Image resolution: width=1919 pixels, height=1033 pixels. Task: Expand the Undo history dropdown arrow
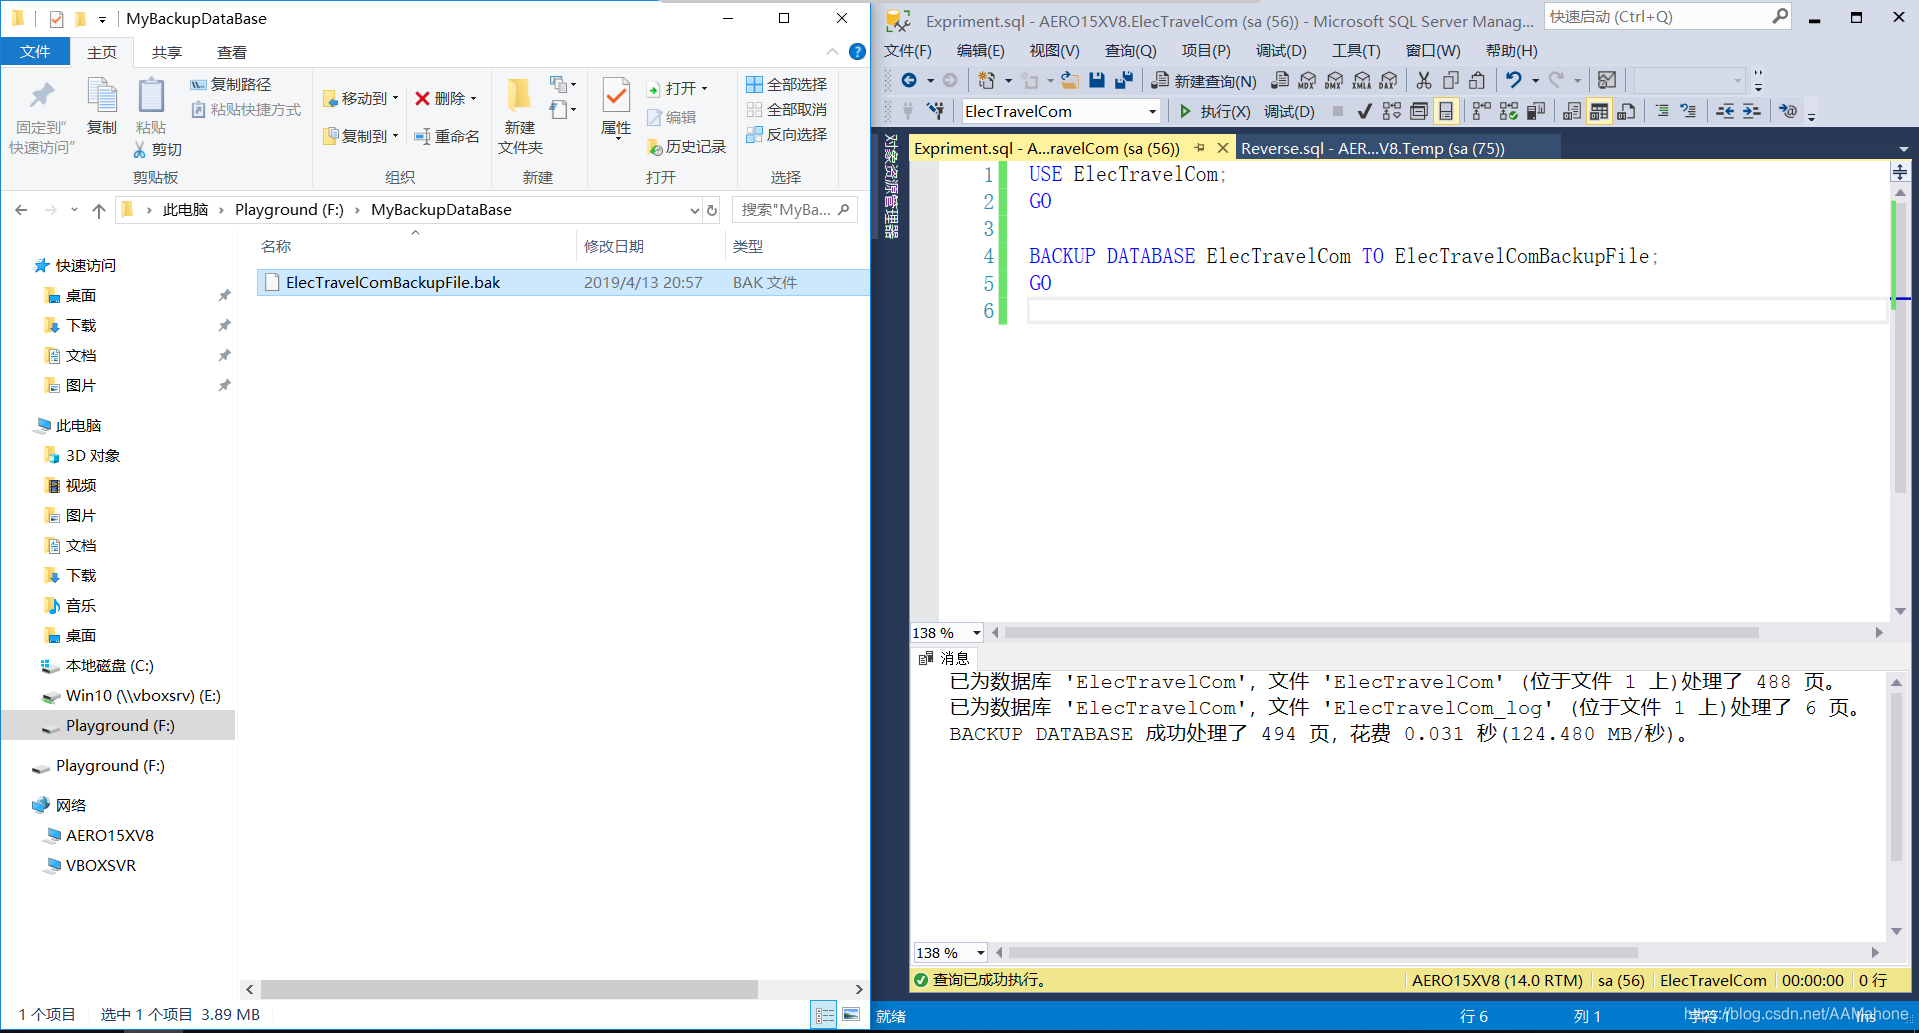click(x=1535, y=81)
